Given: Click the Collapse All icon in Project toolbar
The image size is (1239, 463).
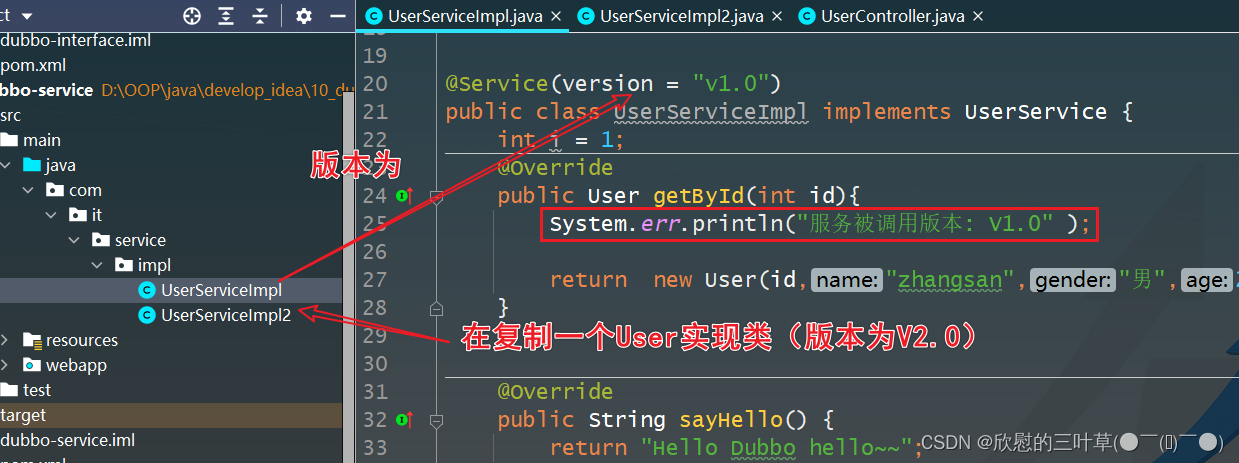Looking at the screenshot, I should (260, 16).
